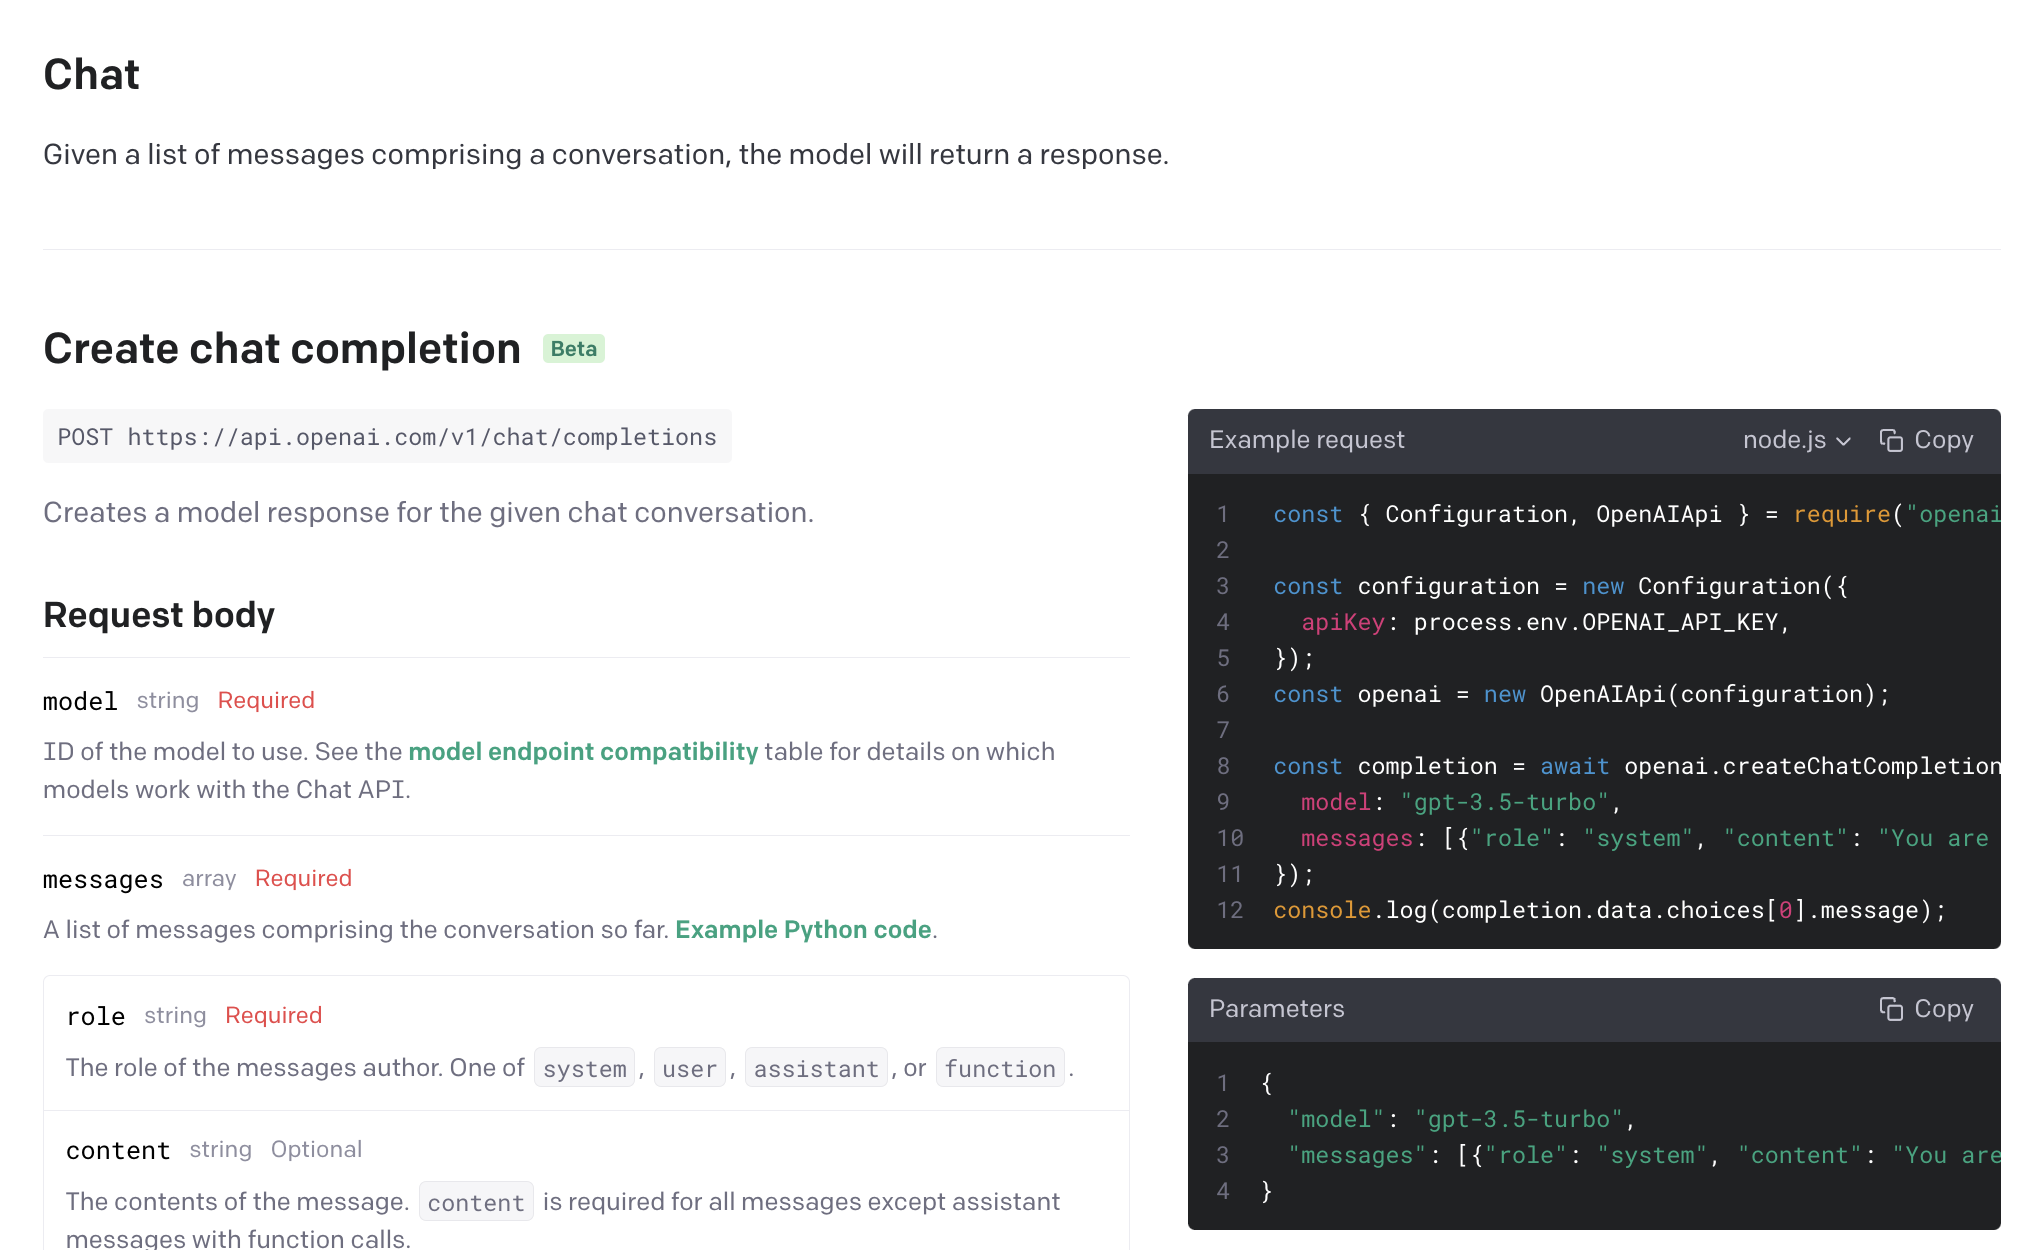2038x1250 pixels.
Task: Click the function role code tag
Action: coord(1000,1069)
